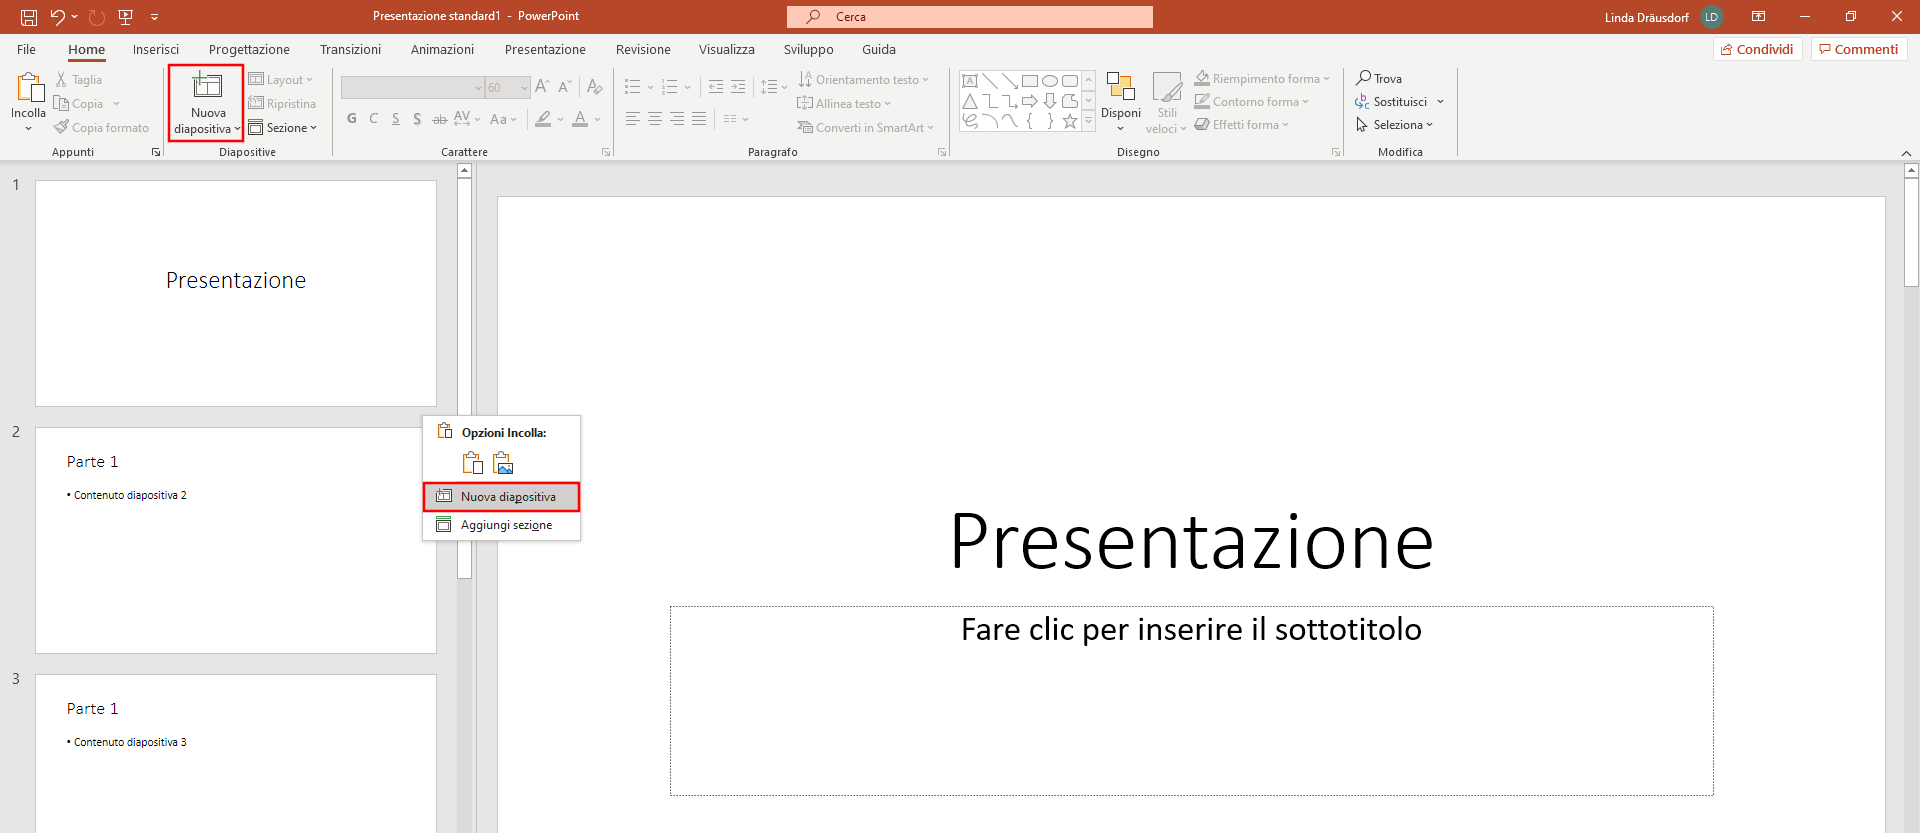Screen dimensions: 1920x833
Task: Open the File menu
Action: click(x=27, y=49)
